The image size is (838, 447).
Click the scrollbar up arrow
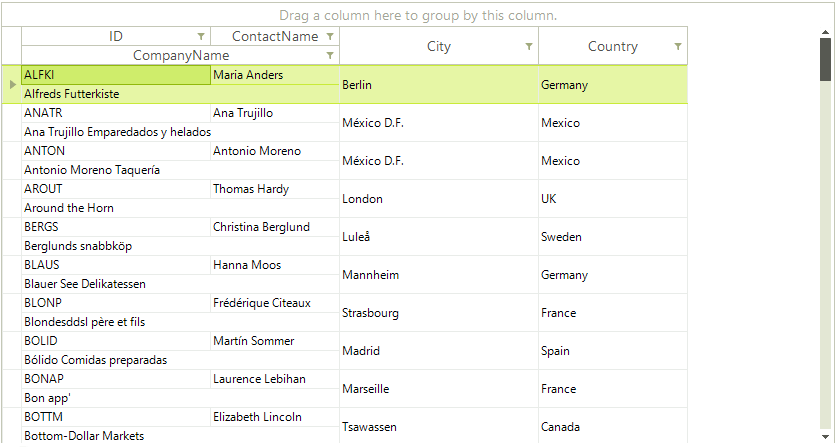tap(826, 33)
